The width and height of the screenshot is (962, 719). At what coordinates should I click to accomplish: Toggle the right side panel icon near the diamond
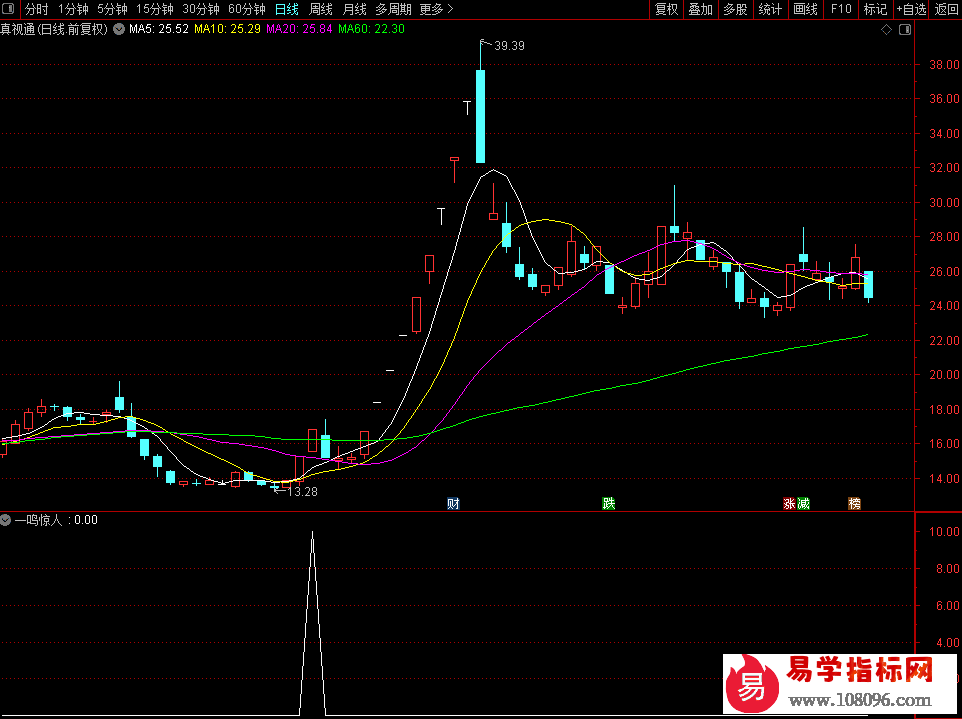coord(905,30)
